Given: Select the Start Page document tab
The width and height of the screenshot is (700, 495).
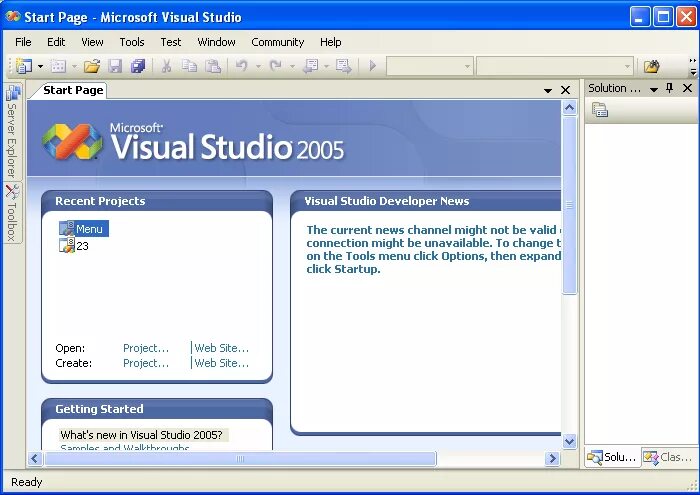Looking at the screenshot, I should click(x=73, y=90).
